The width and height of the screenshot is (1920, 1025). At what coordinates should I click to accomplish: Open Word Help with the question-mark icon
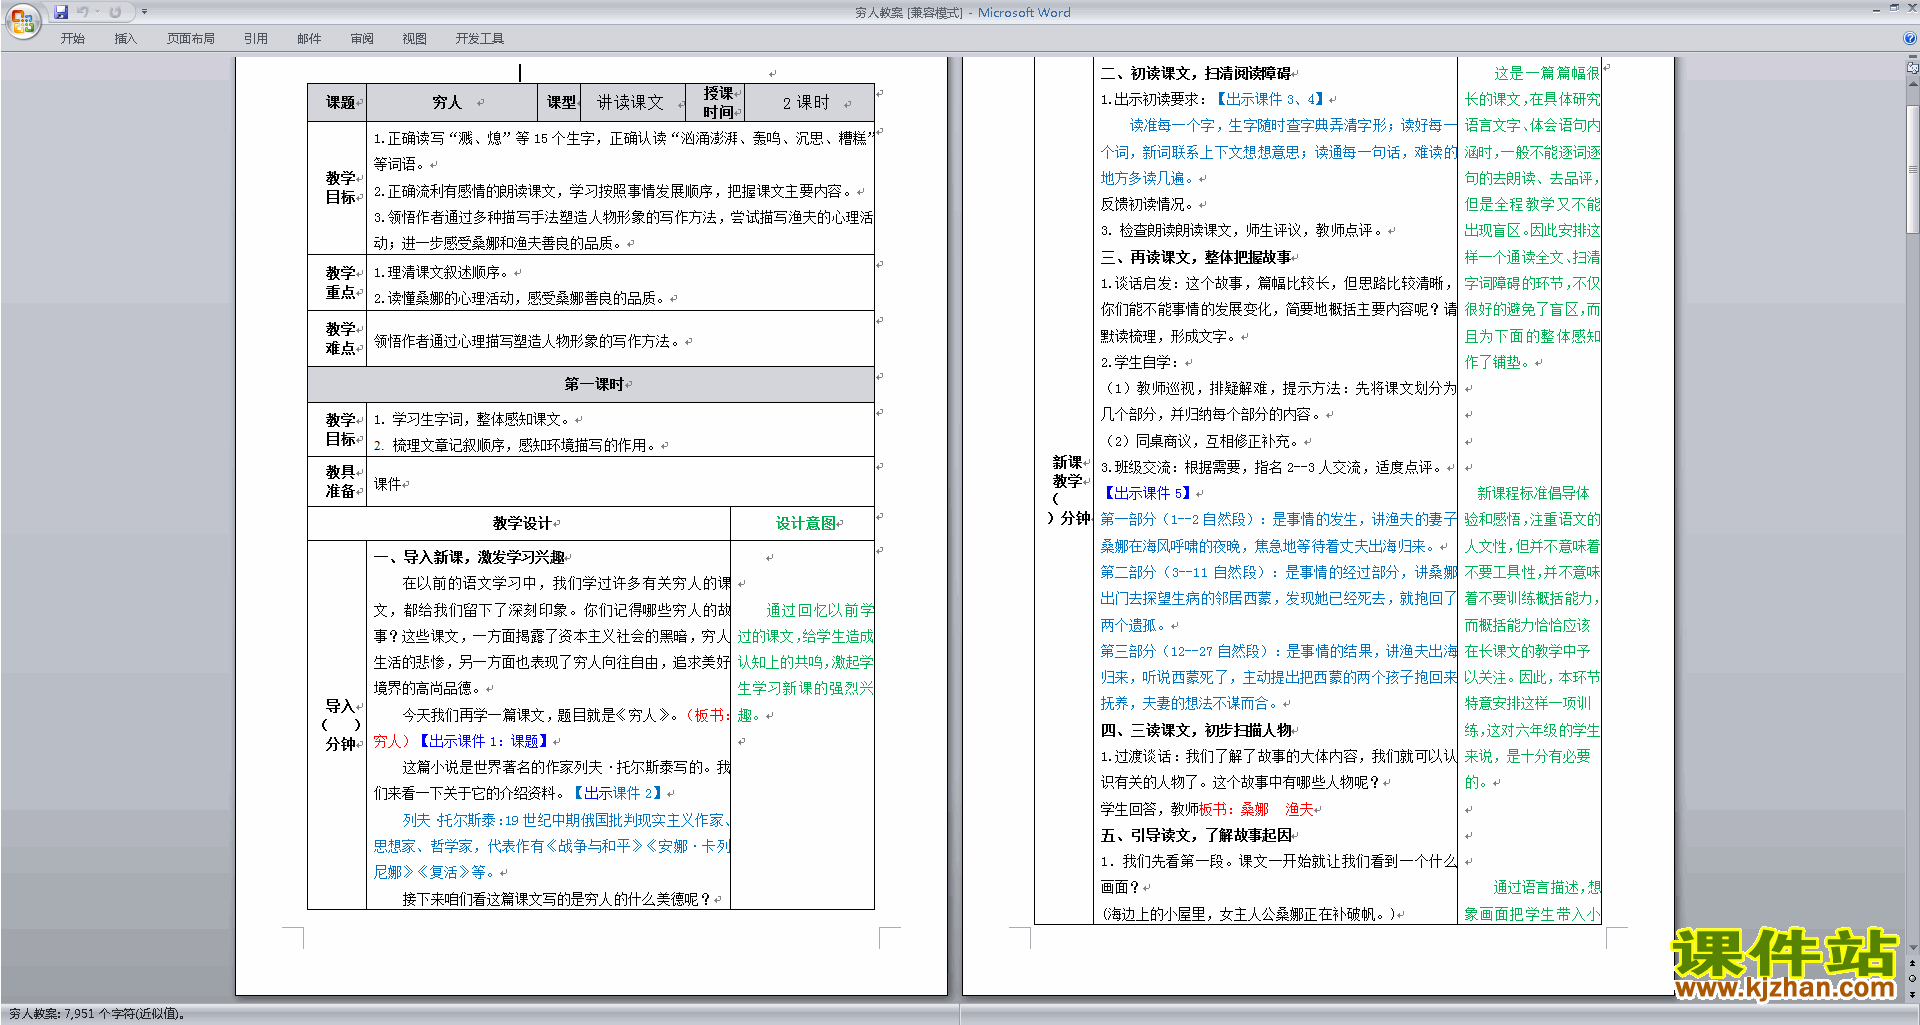coord(1910,39)
